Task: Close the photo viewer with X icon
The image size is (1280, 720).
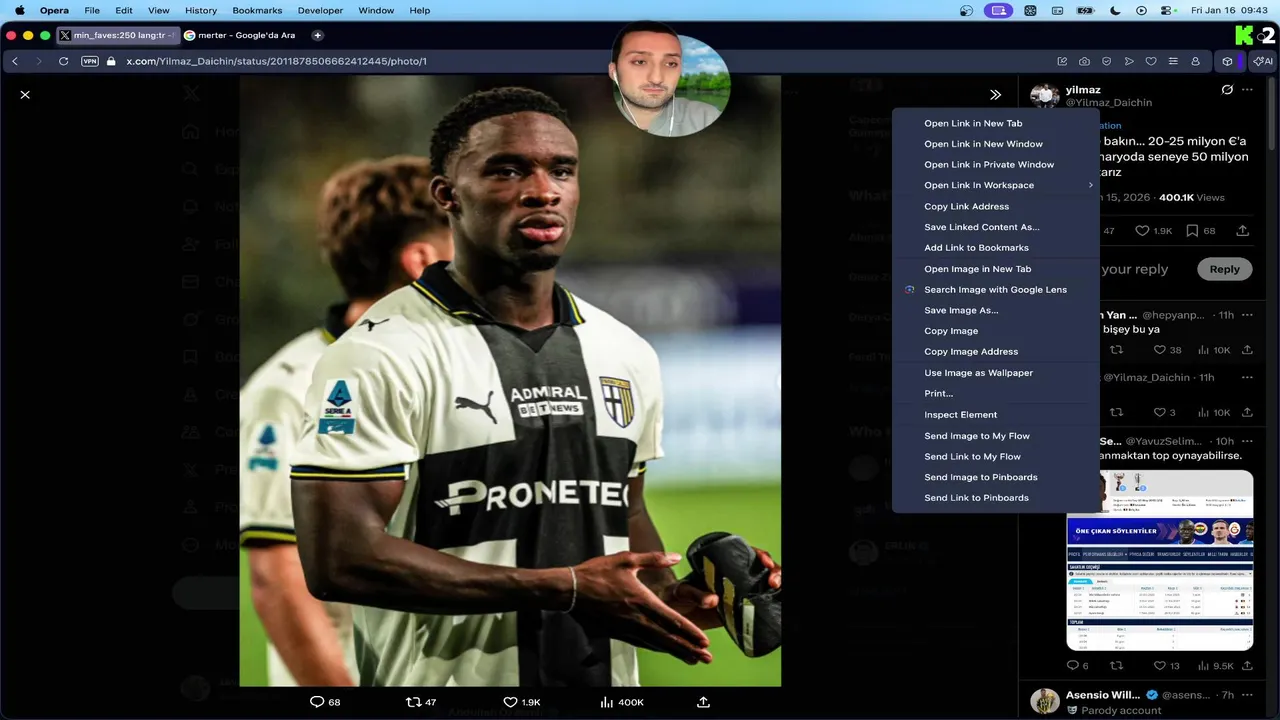Action: (25, 95)
